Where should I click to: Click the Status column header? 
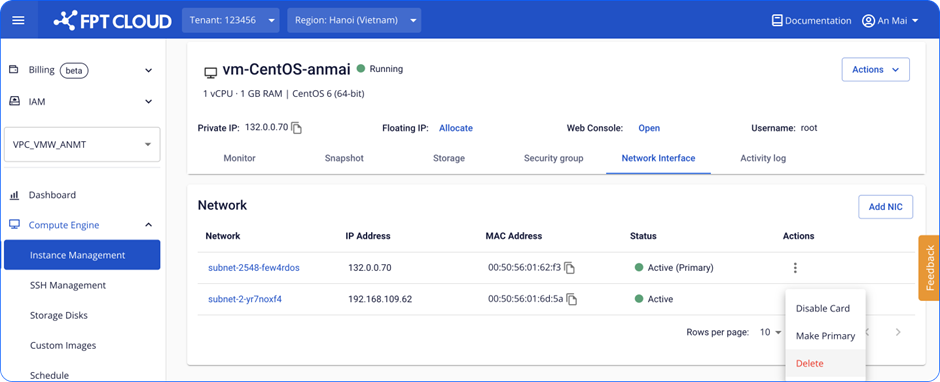[643, 236]
